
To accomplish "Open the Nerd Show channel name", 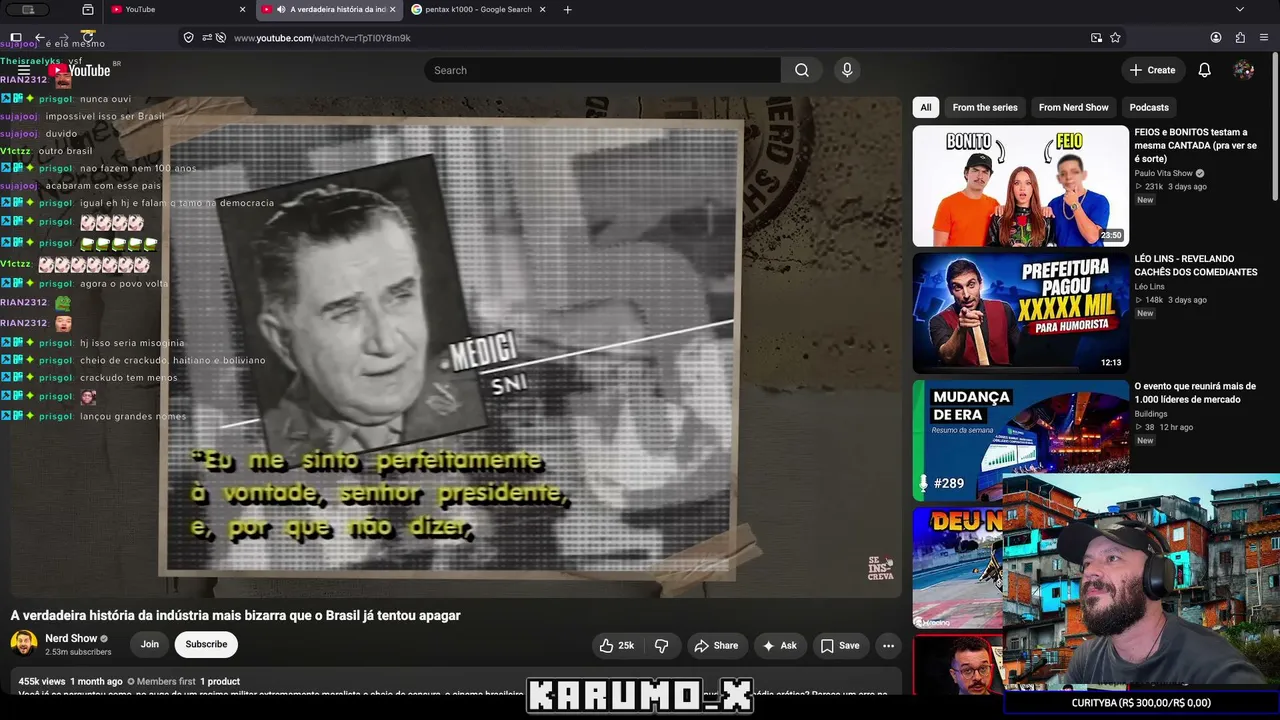I will [71, 638].
